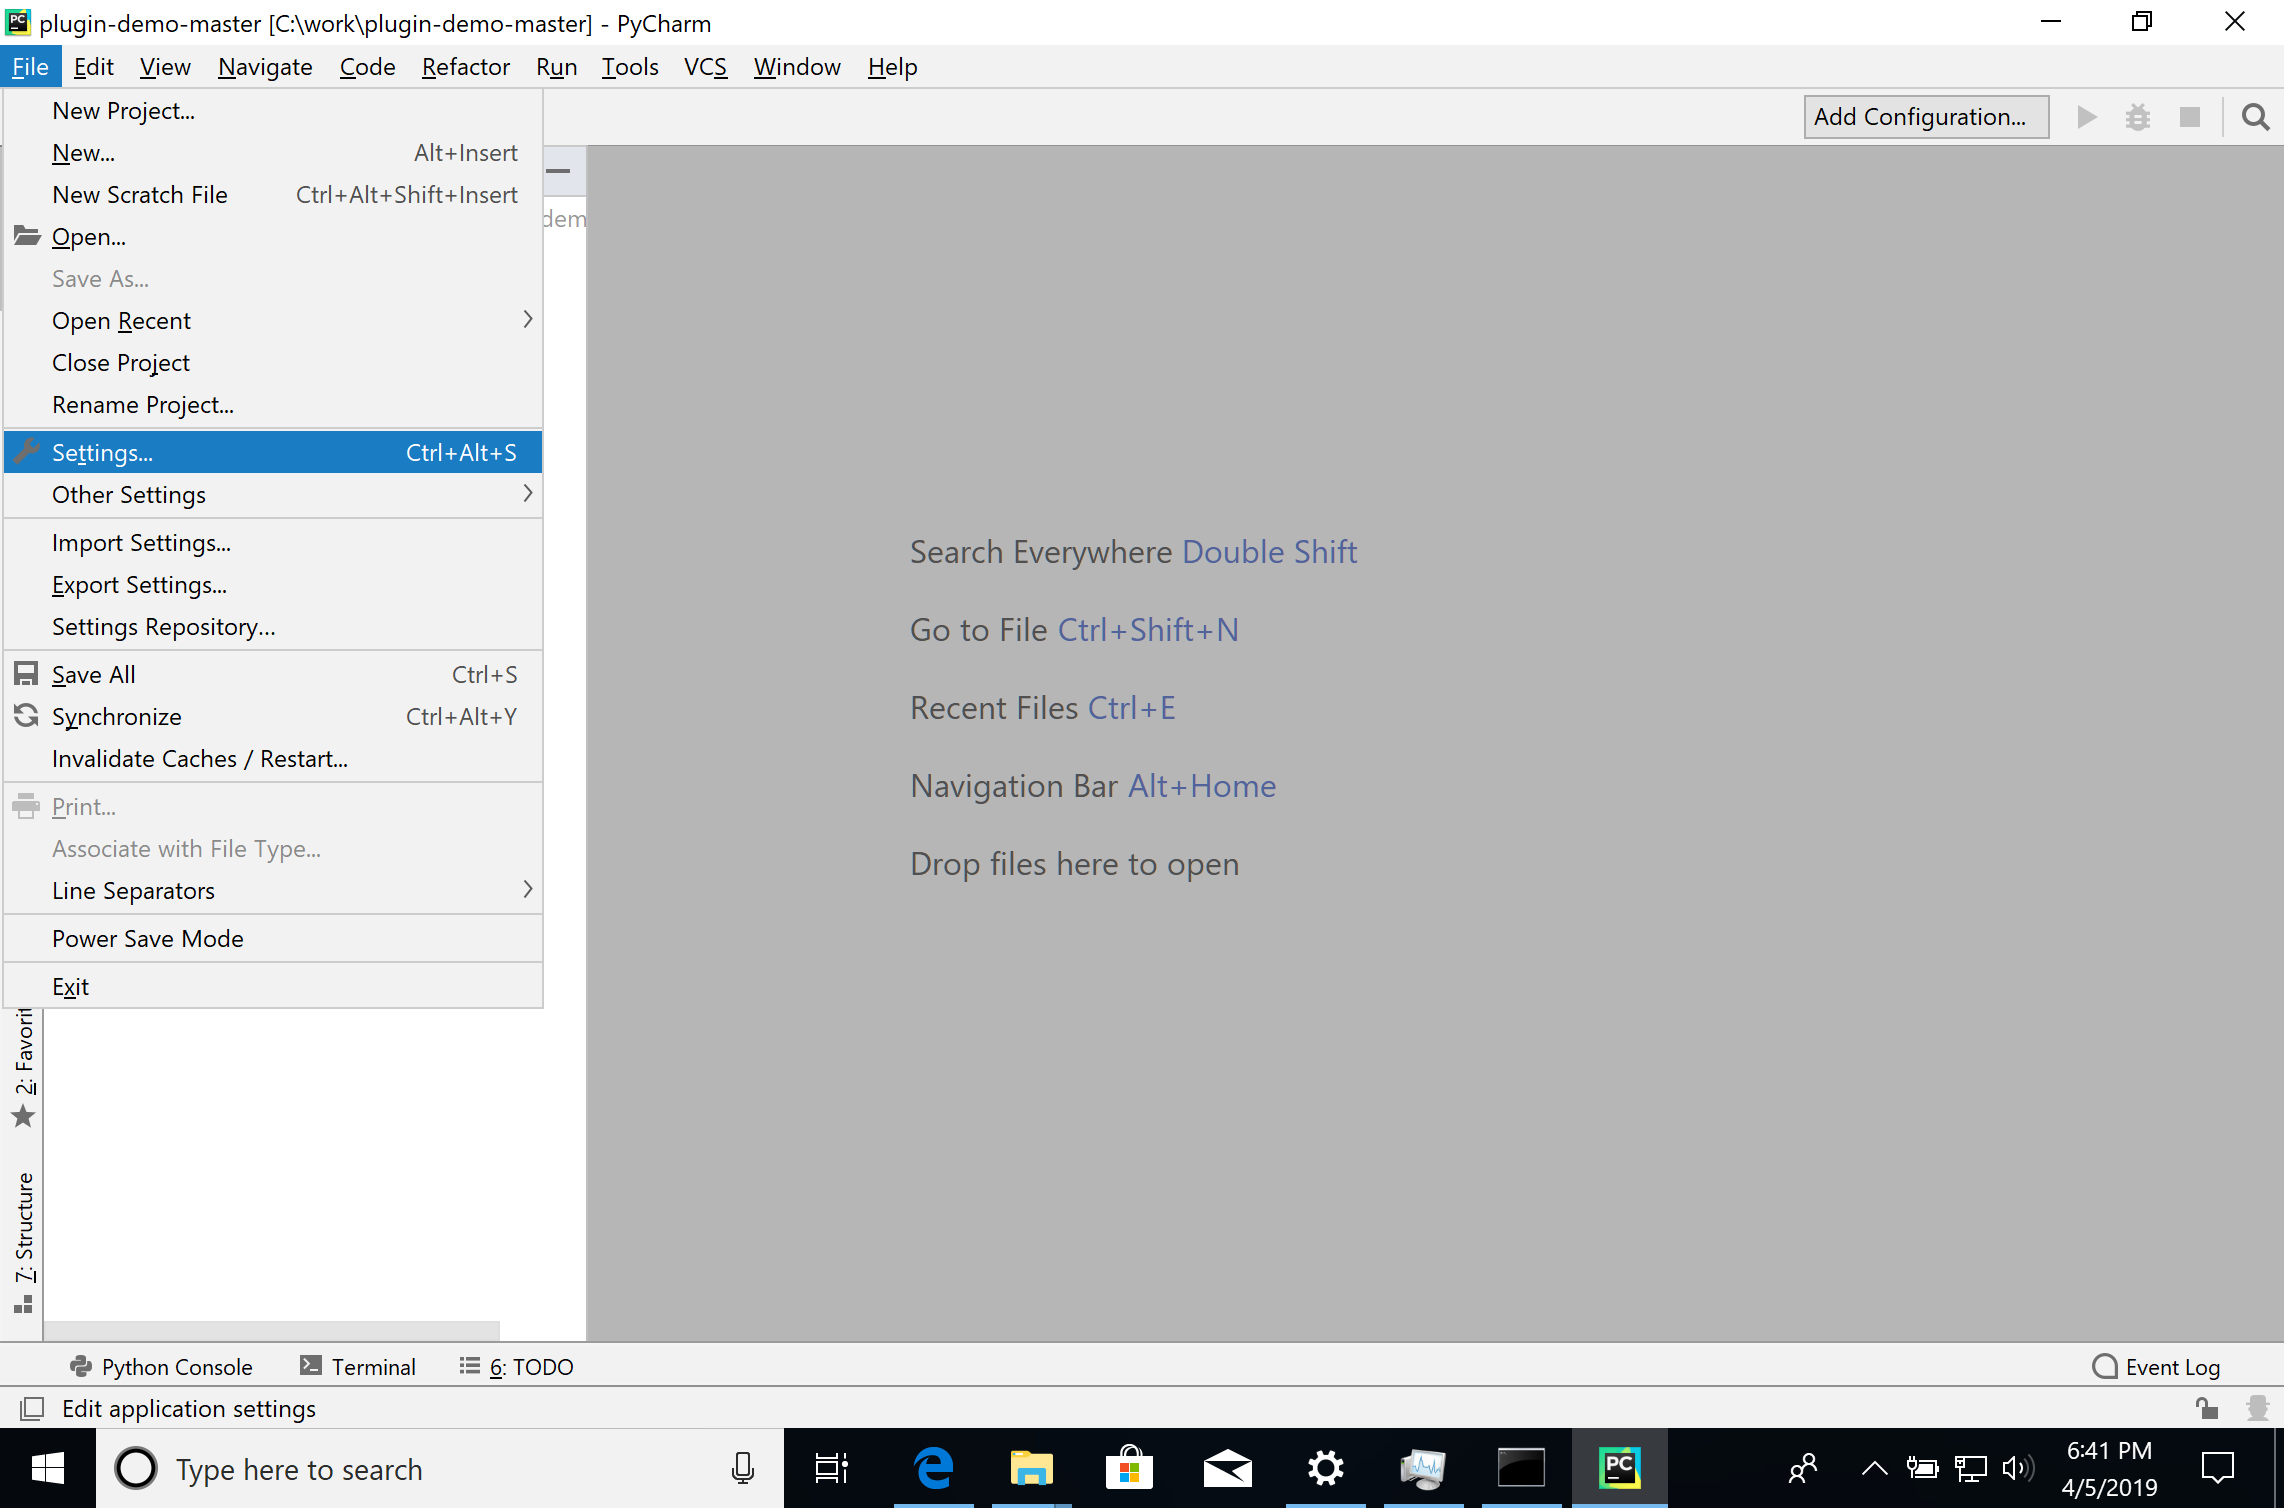Collapse the project panel with the hide (minus) icon
This screenshot has height=1508, width=2284.
pos(559,171)
